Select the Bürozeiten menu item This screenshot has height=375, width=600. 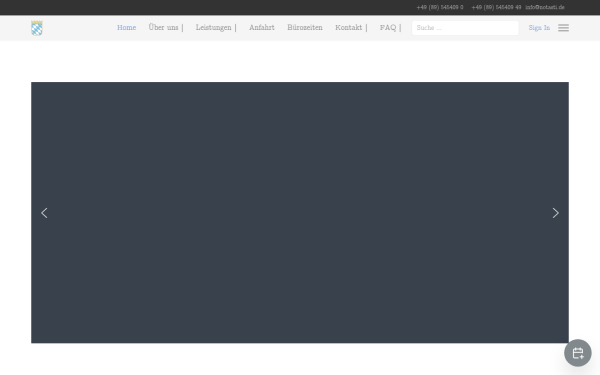pos(305,28)
